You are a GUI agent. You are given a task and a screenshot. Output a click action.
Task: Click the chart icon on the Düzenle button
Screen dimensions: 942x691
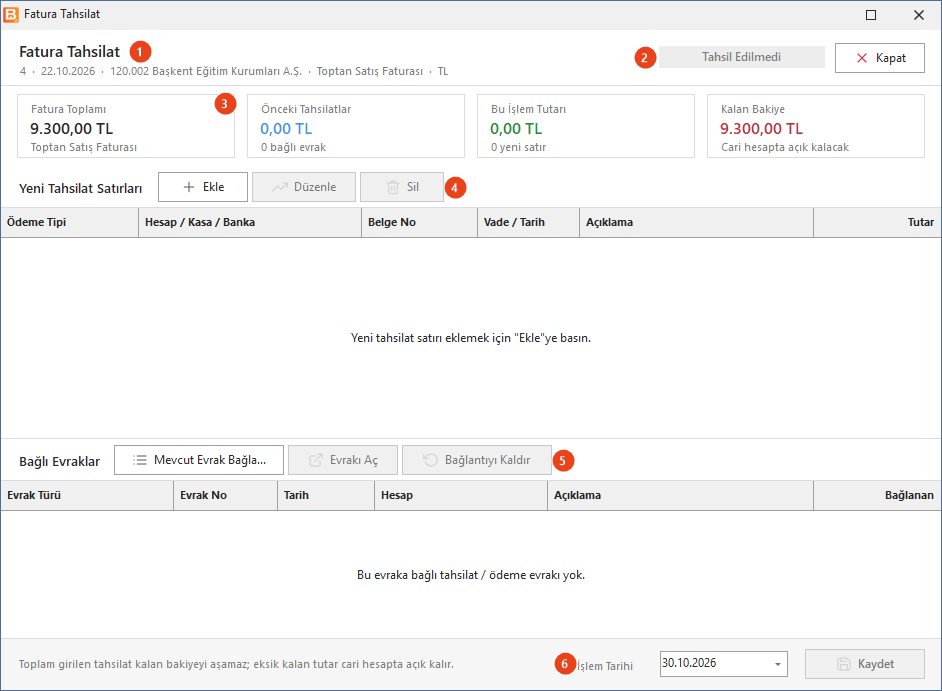(280, 187)
